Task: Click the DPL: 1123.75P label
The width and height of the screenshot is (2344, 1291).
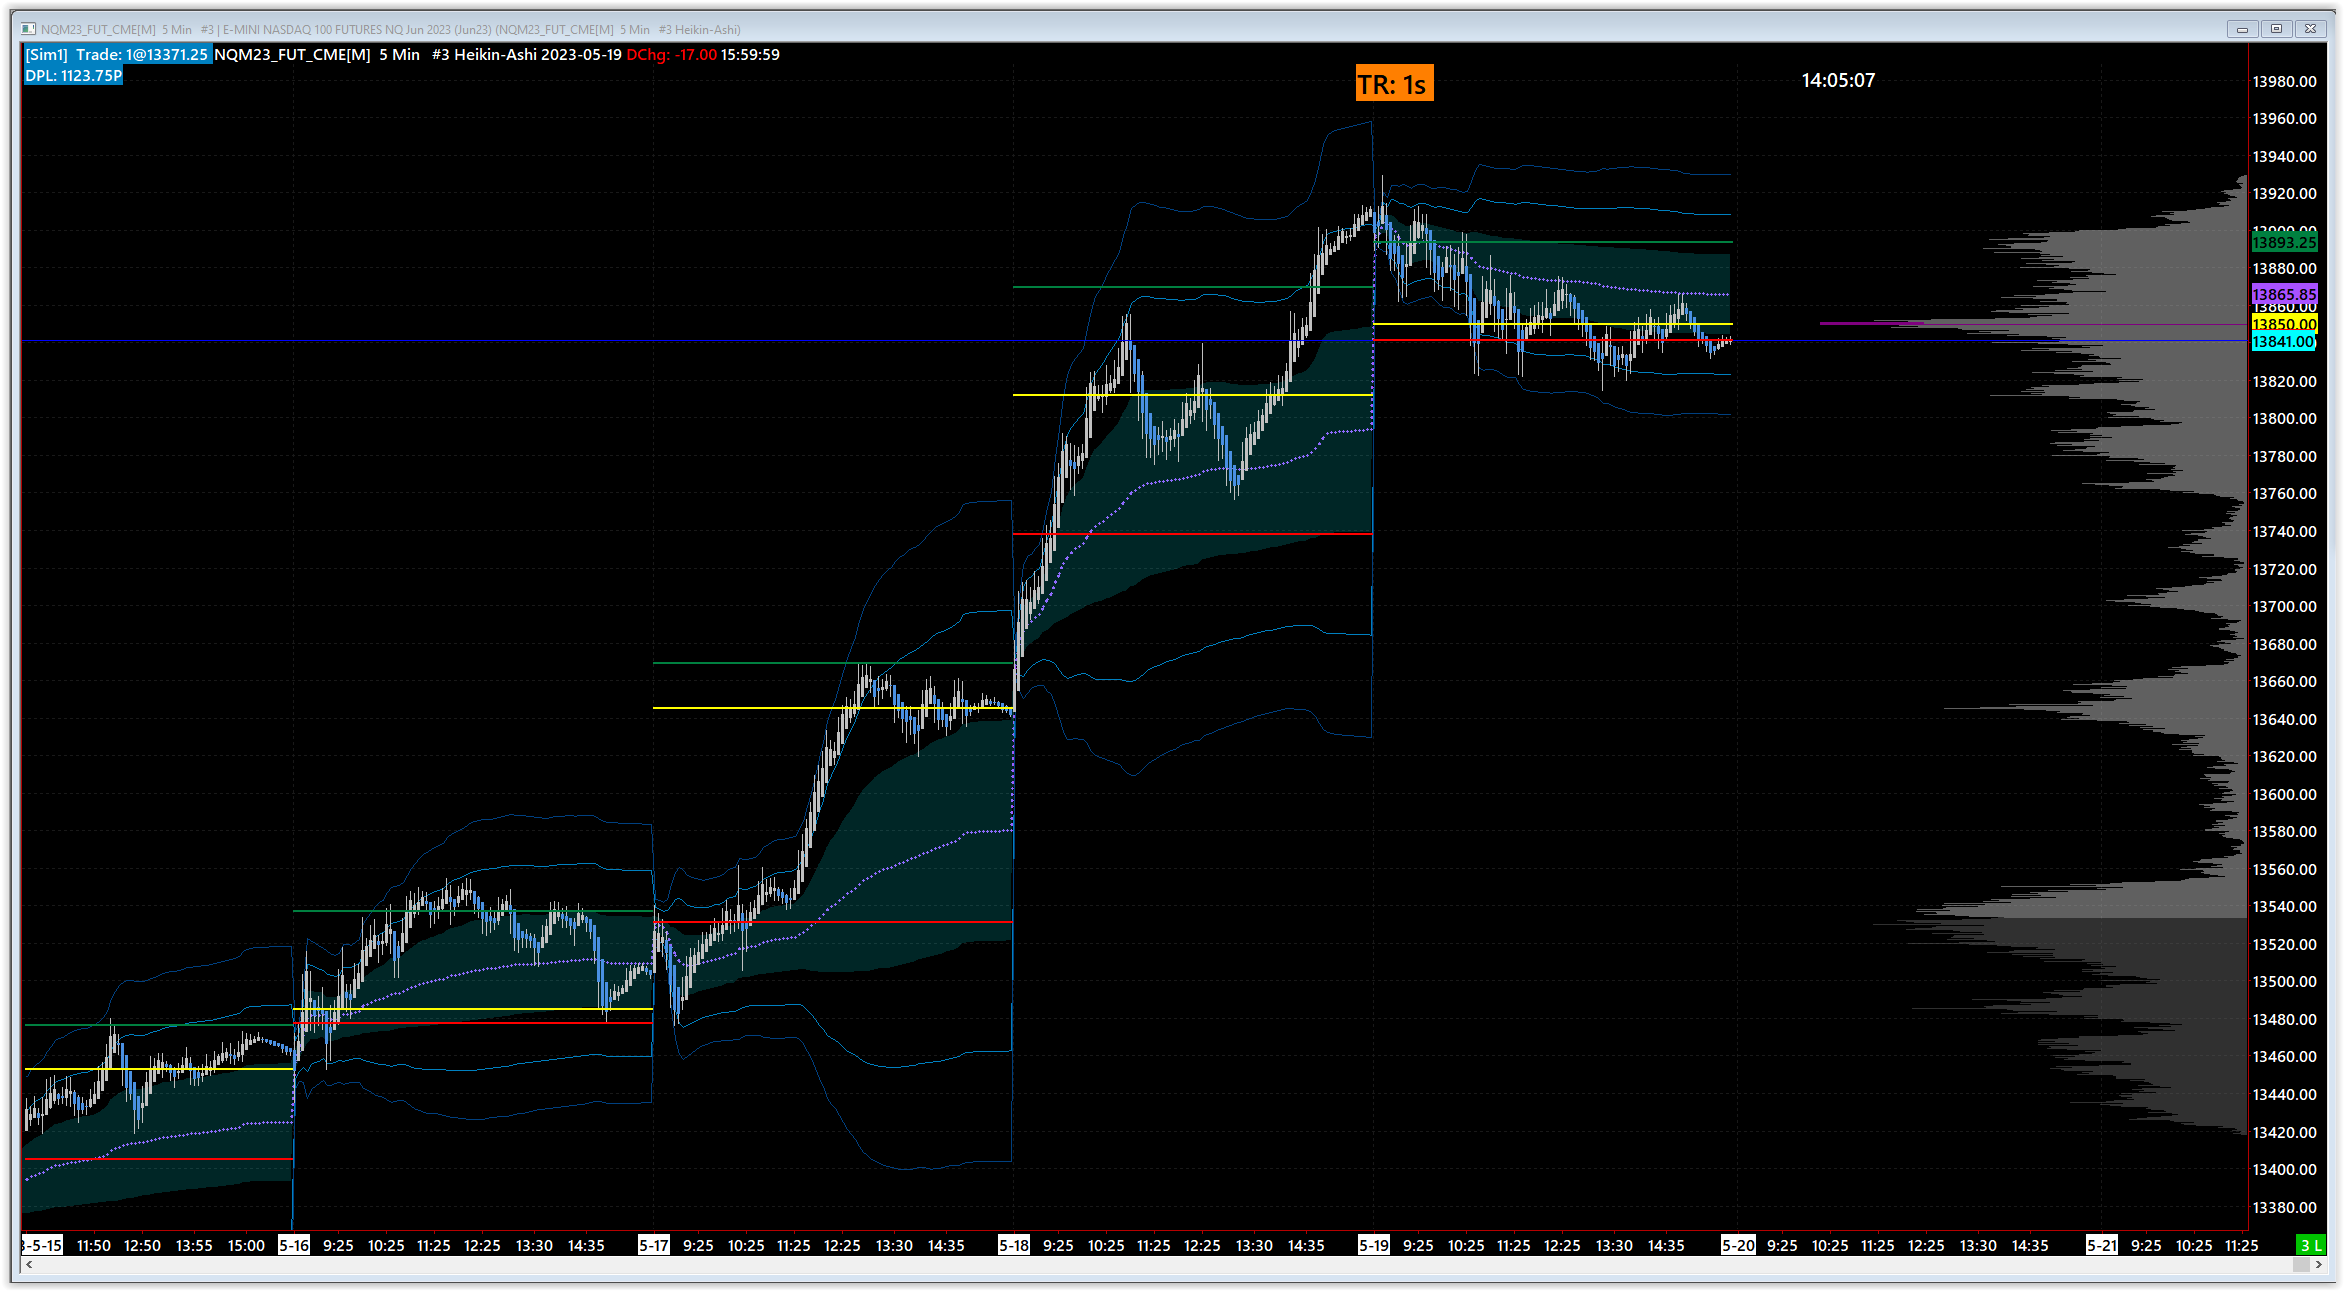Action: point(73,76)
